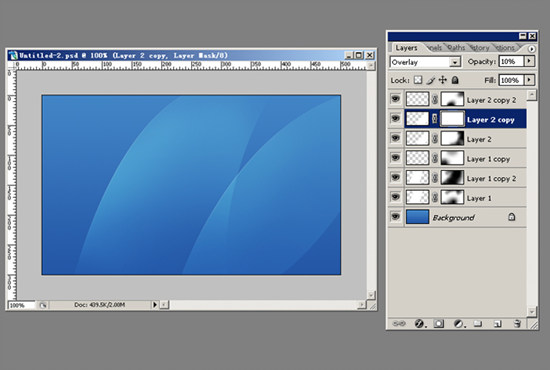This screenshot has height=370, width=550.
Task: Collapse the Layers palette with its minimize button
Action: coord(523,36)
